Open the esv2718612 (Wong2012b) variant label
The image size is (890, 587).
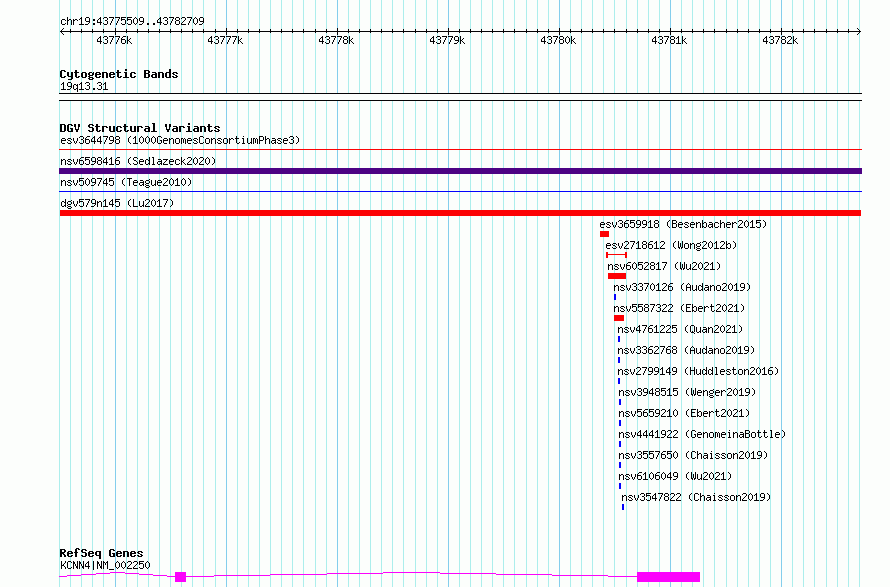pos(671,245)
